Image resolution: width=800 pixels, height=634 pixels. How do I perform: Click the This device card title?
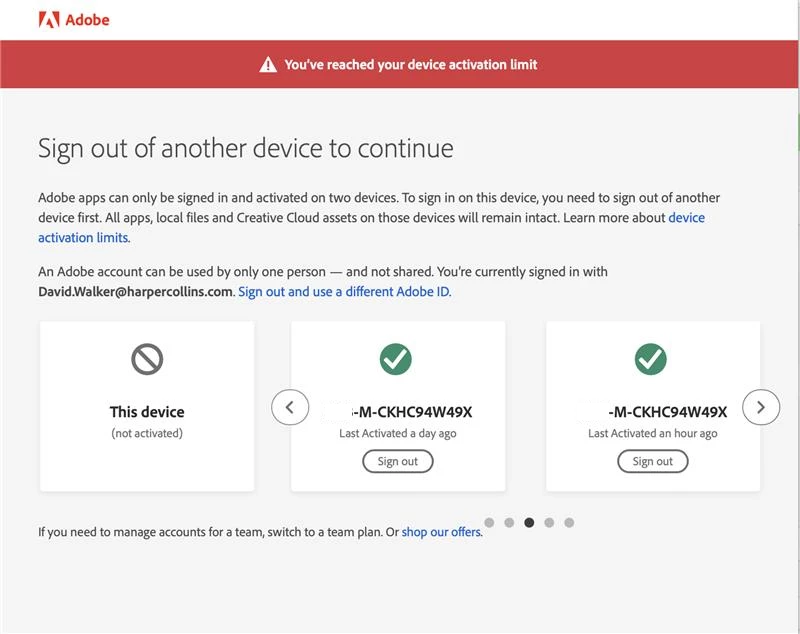click(147, 412)
